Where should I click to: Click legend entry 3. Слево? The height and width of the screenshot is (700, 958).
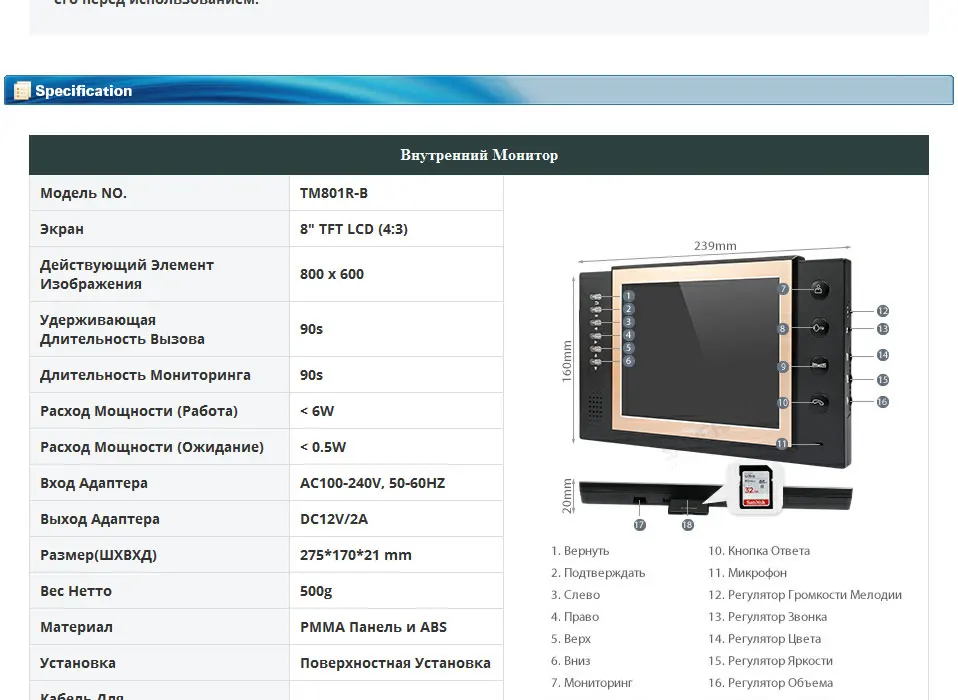click(x=575, y=595)
